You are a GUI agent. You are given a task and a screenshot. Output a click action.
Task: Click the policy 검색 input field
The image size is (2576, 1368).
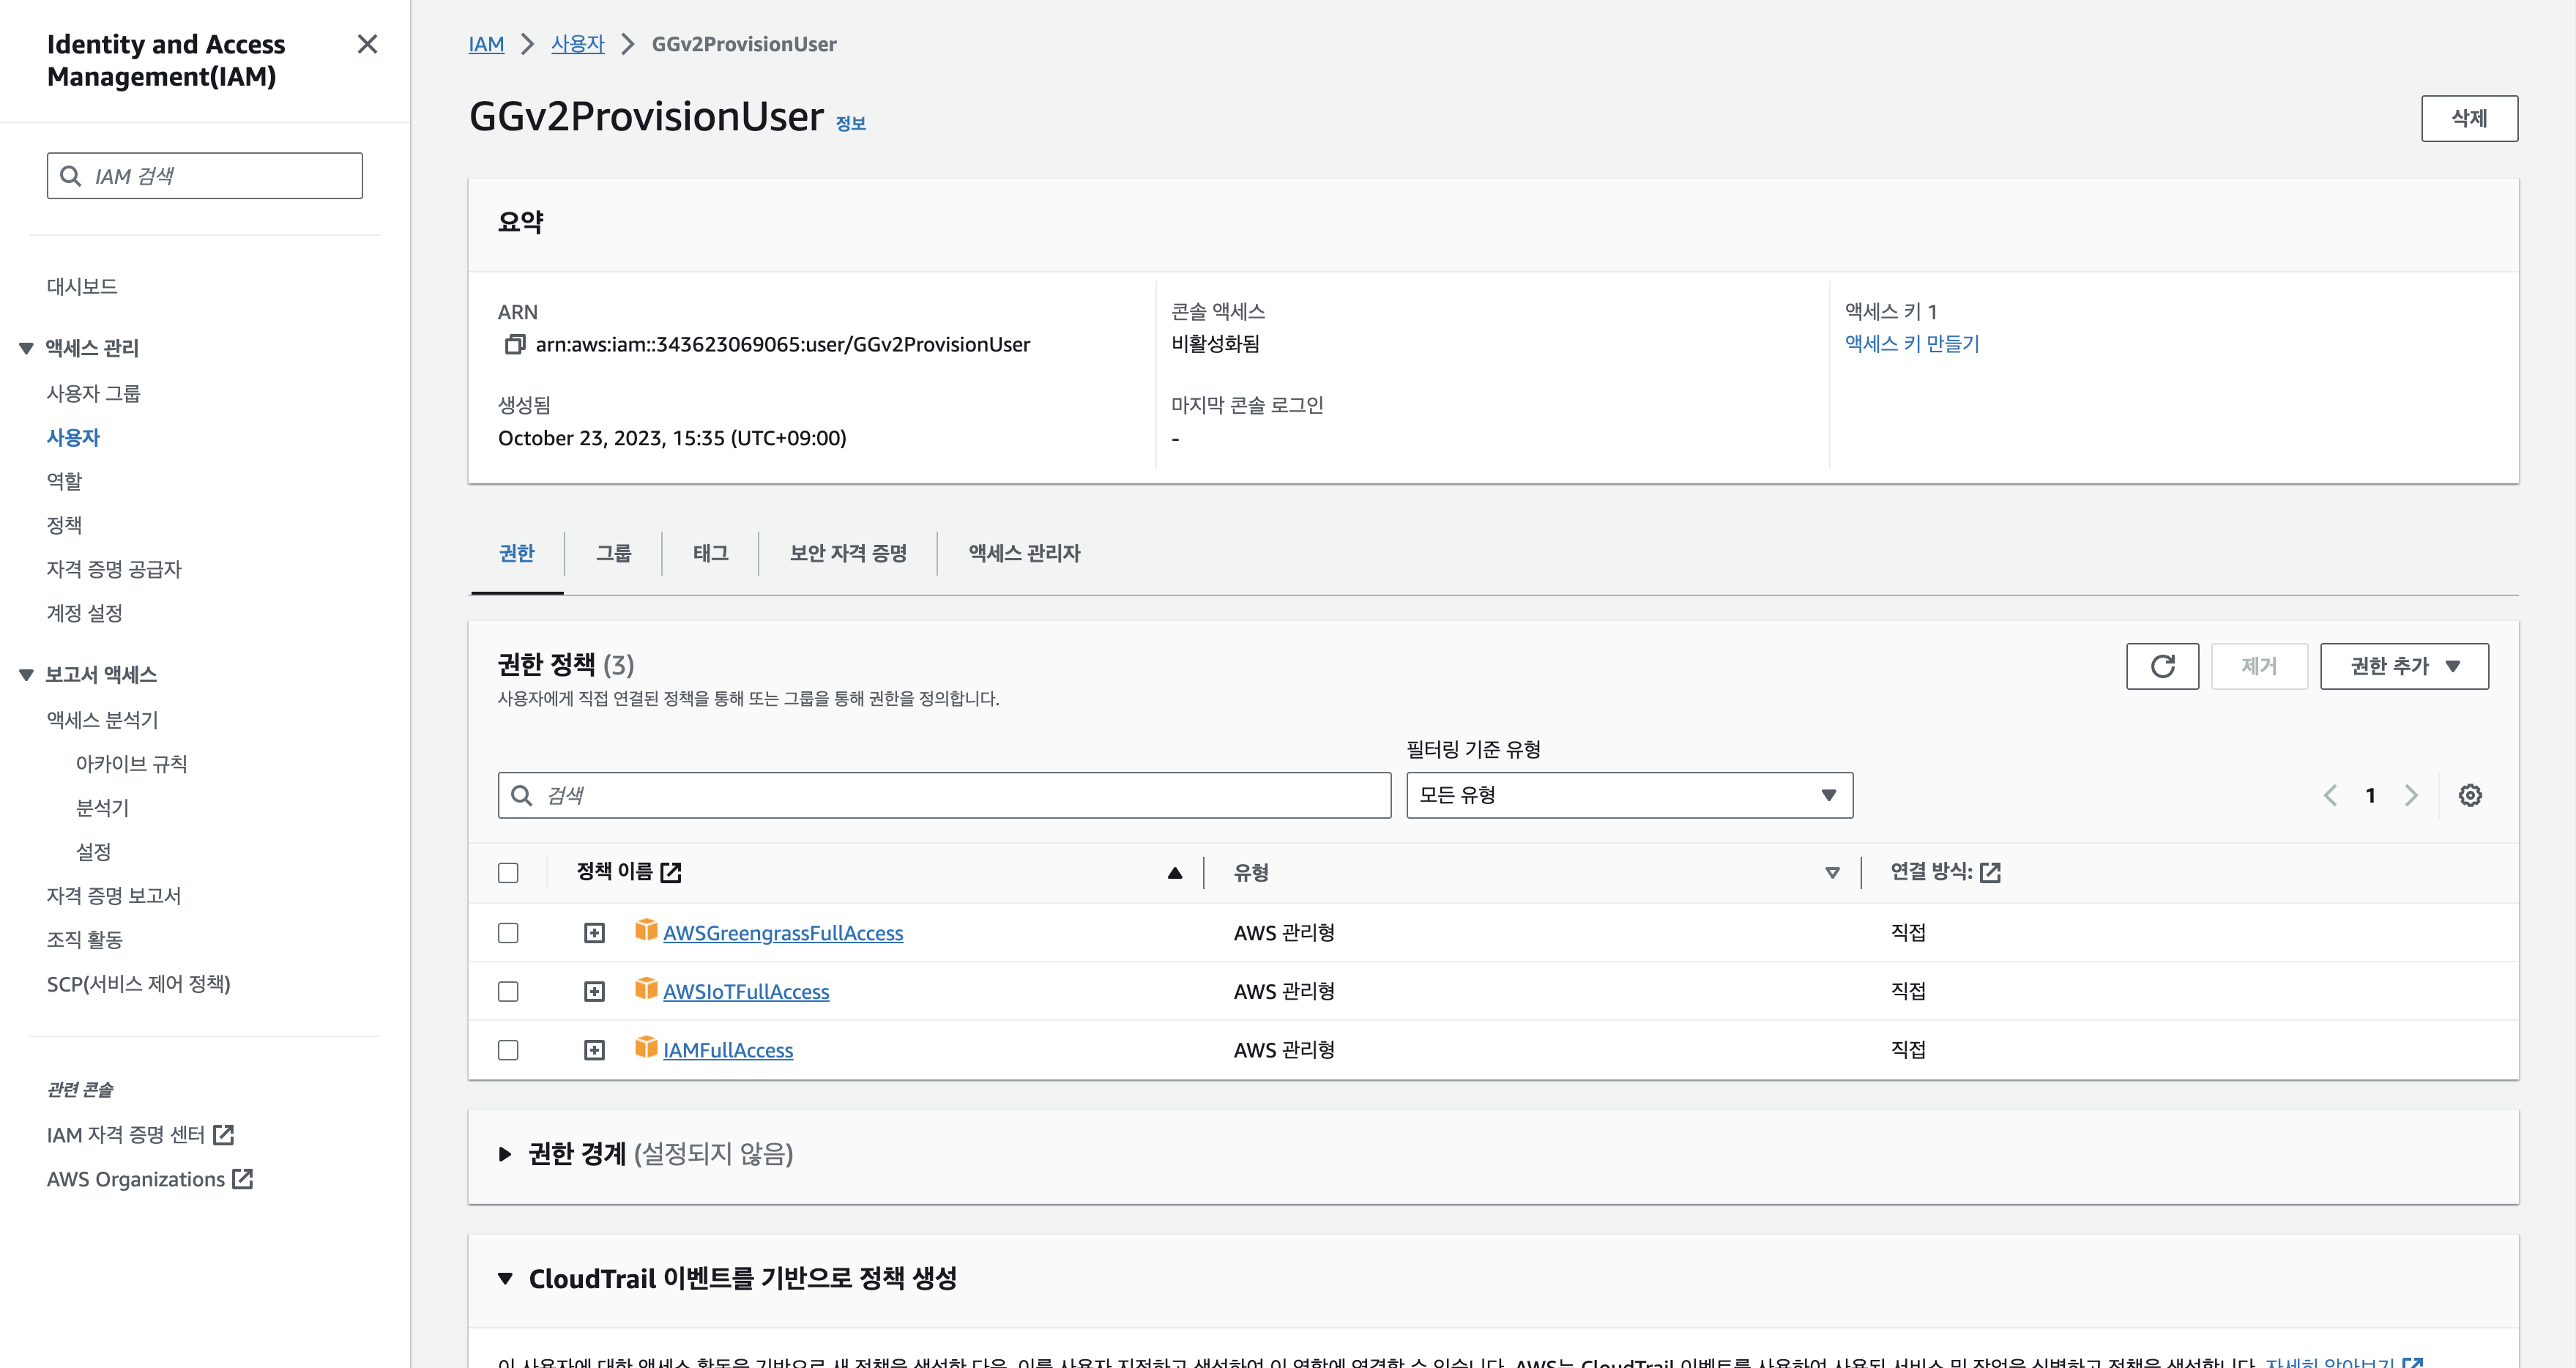tap(944, 795)
